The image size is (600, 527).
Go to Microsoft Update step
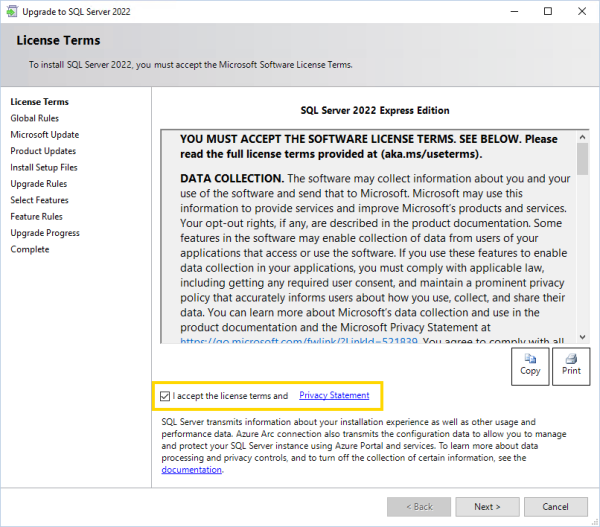[44, 135]
